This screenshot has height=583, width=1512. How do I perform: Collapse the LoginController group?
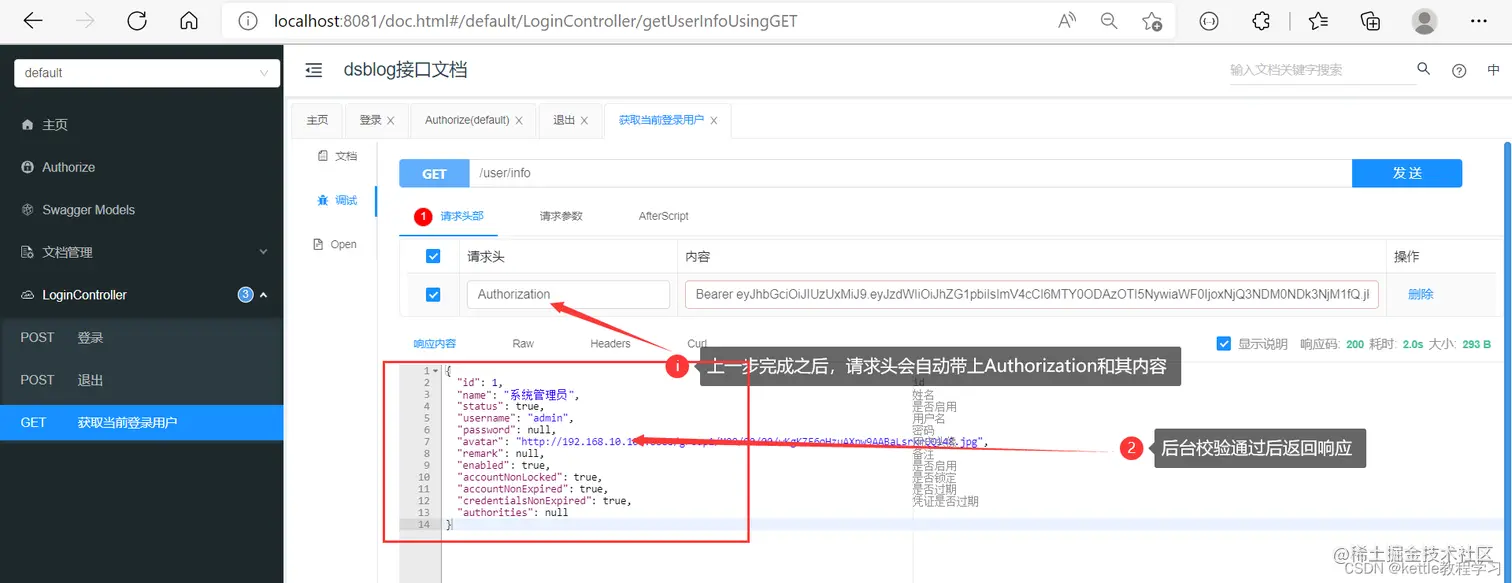141,295
